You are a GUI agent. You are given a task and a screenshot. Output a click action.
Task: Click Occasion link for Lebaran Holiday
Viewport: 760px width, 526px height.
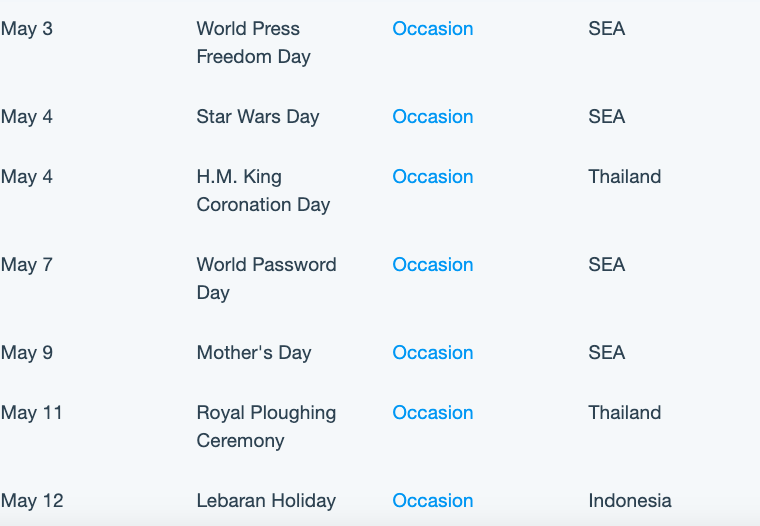(432, 500)
